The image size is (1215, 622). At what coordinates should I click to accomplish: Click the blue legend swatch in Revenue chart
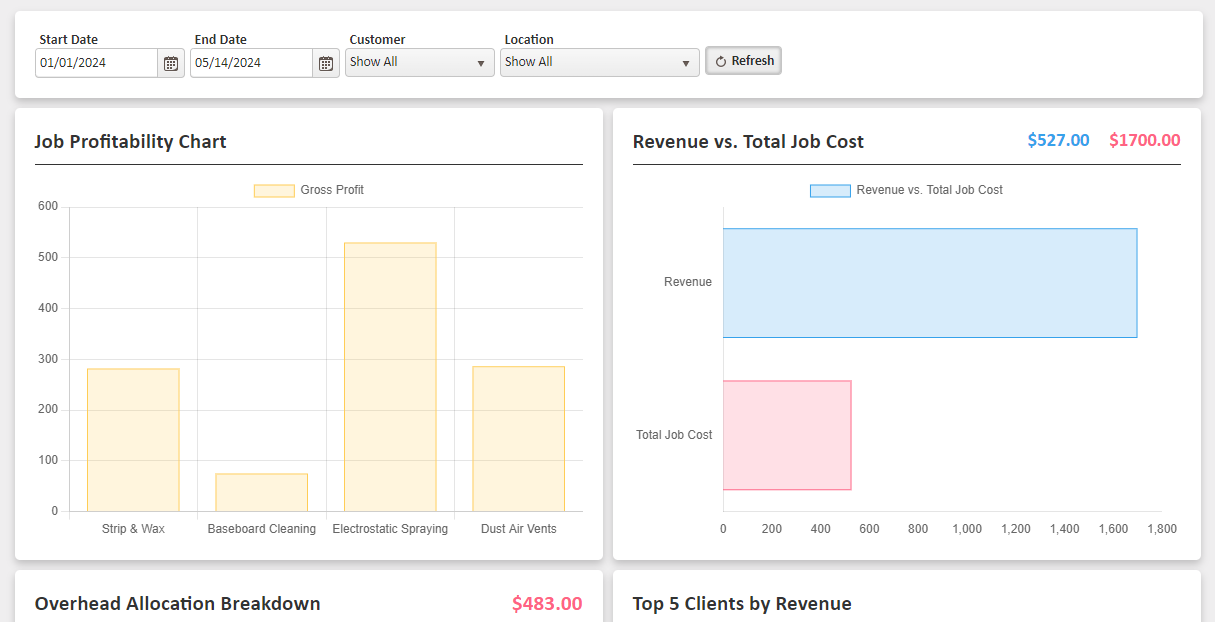click(830, 191)
